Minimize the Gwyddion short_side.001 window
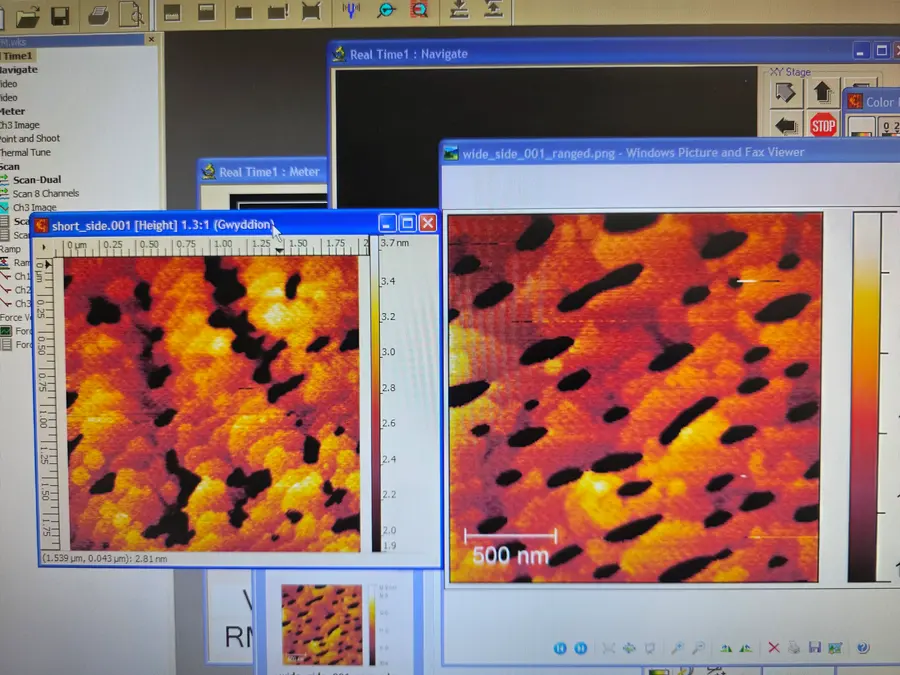The image size is (900, 675). [x=387, y=223]
